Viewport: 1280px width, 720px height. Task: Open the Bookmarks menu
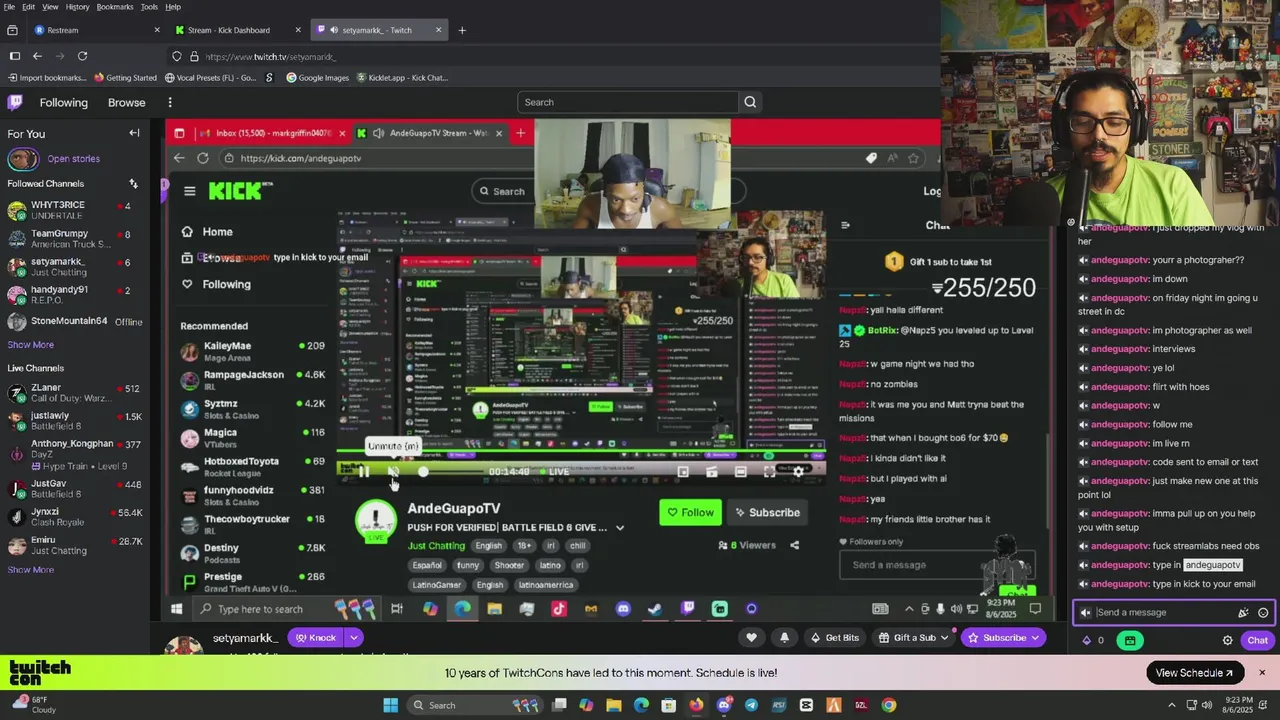115,6
